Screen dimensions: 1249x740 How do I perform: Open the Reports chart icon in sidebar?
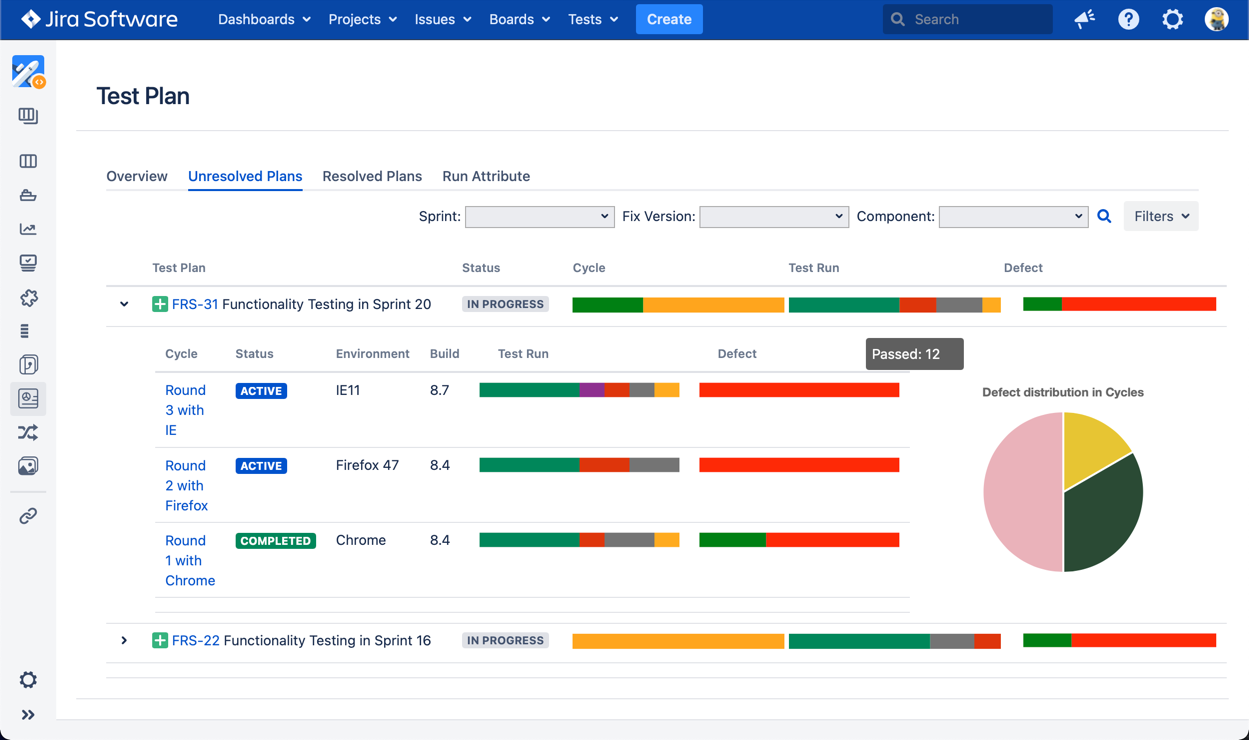pos(28,229)
